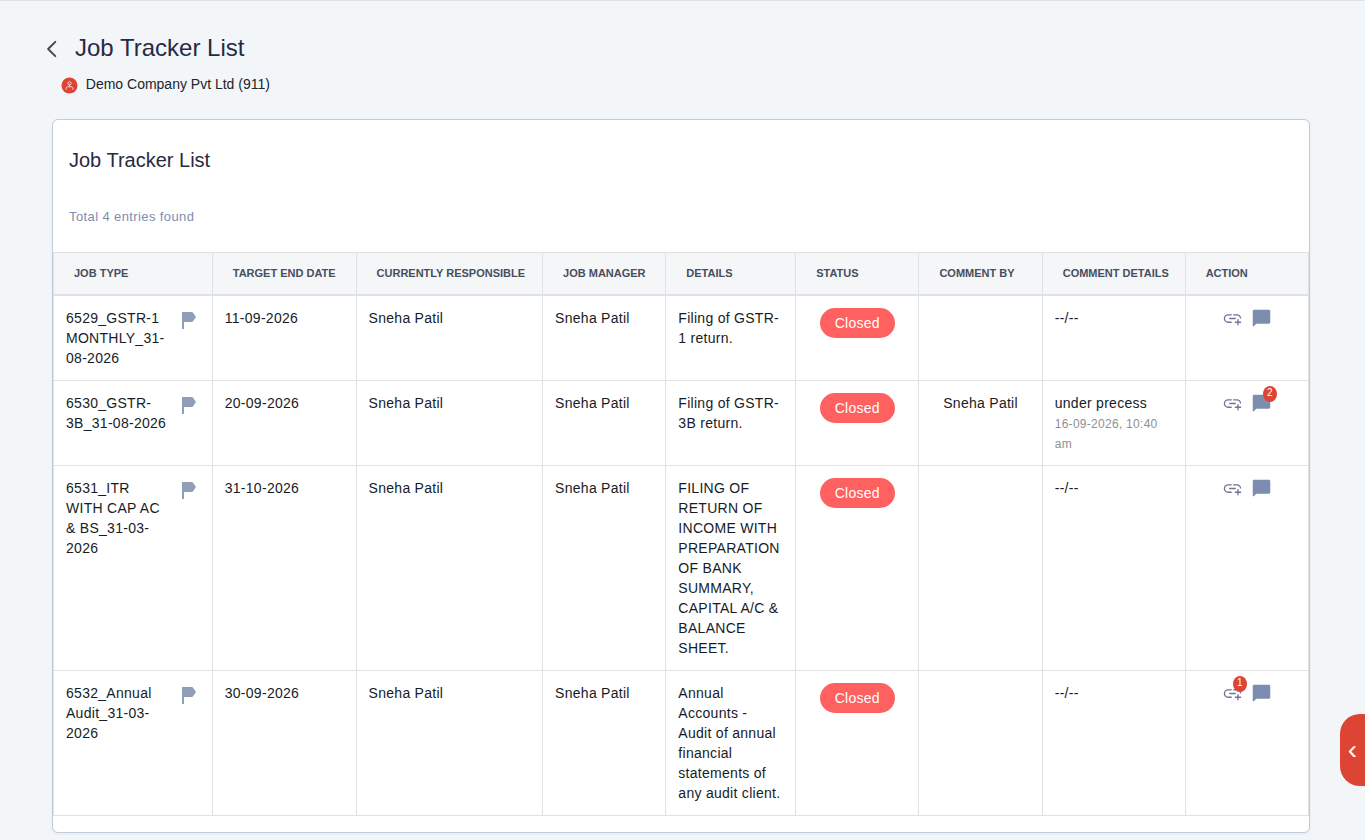The height and width of the screenshot is (840, 1365).
Task: Click the JOB MANAGER column header
Action: pyautogui.click(x=604, y=273)
